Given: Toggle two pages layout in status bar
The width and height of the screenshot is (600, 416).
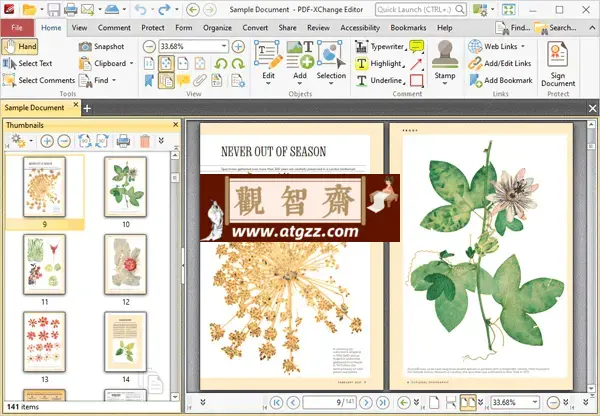Looking at the screenshot, I should pos(468,402).
